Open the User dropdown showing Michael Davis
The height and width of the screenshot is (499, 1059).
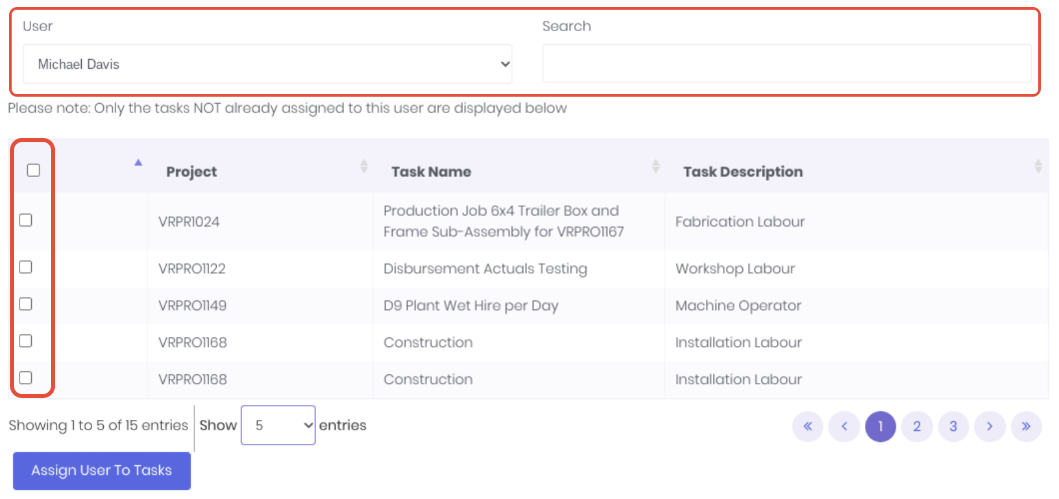pyautogui.click(x=267, y=64)
